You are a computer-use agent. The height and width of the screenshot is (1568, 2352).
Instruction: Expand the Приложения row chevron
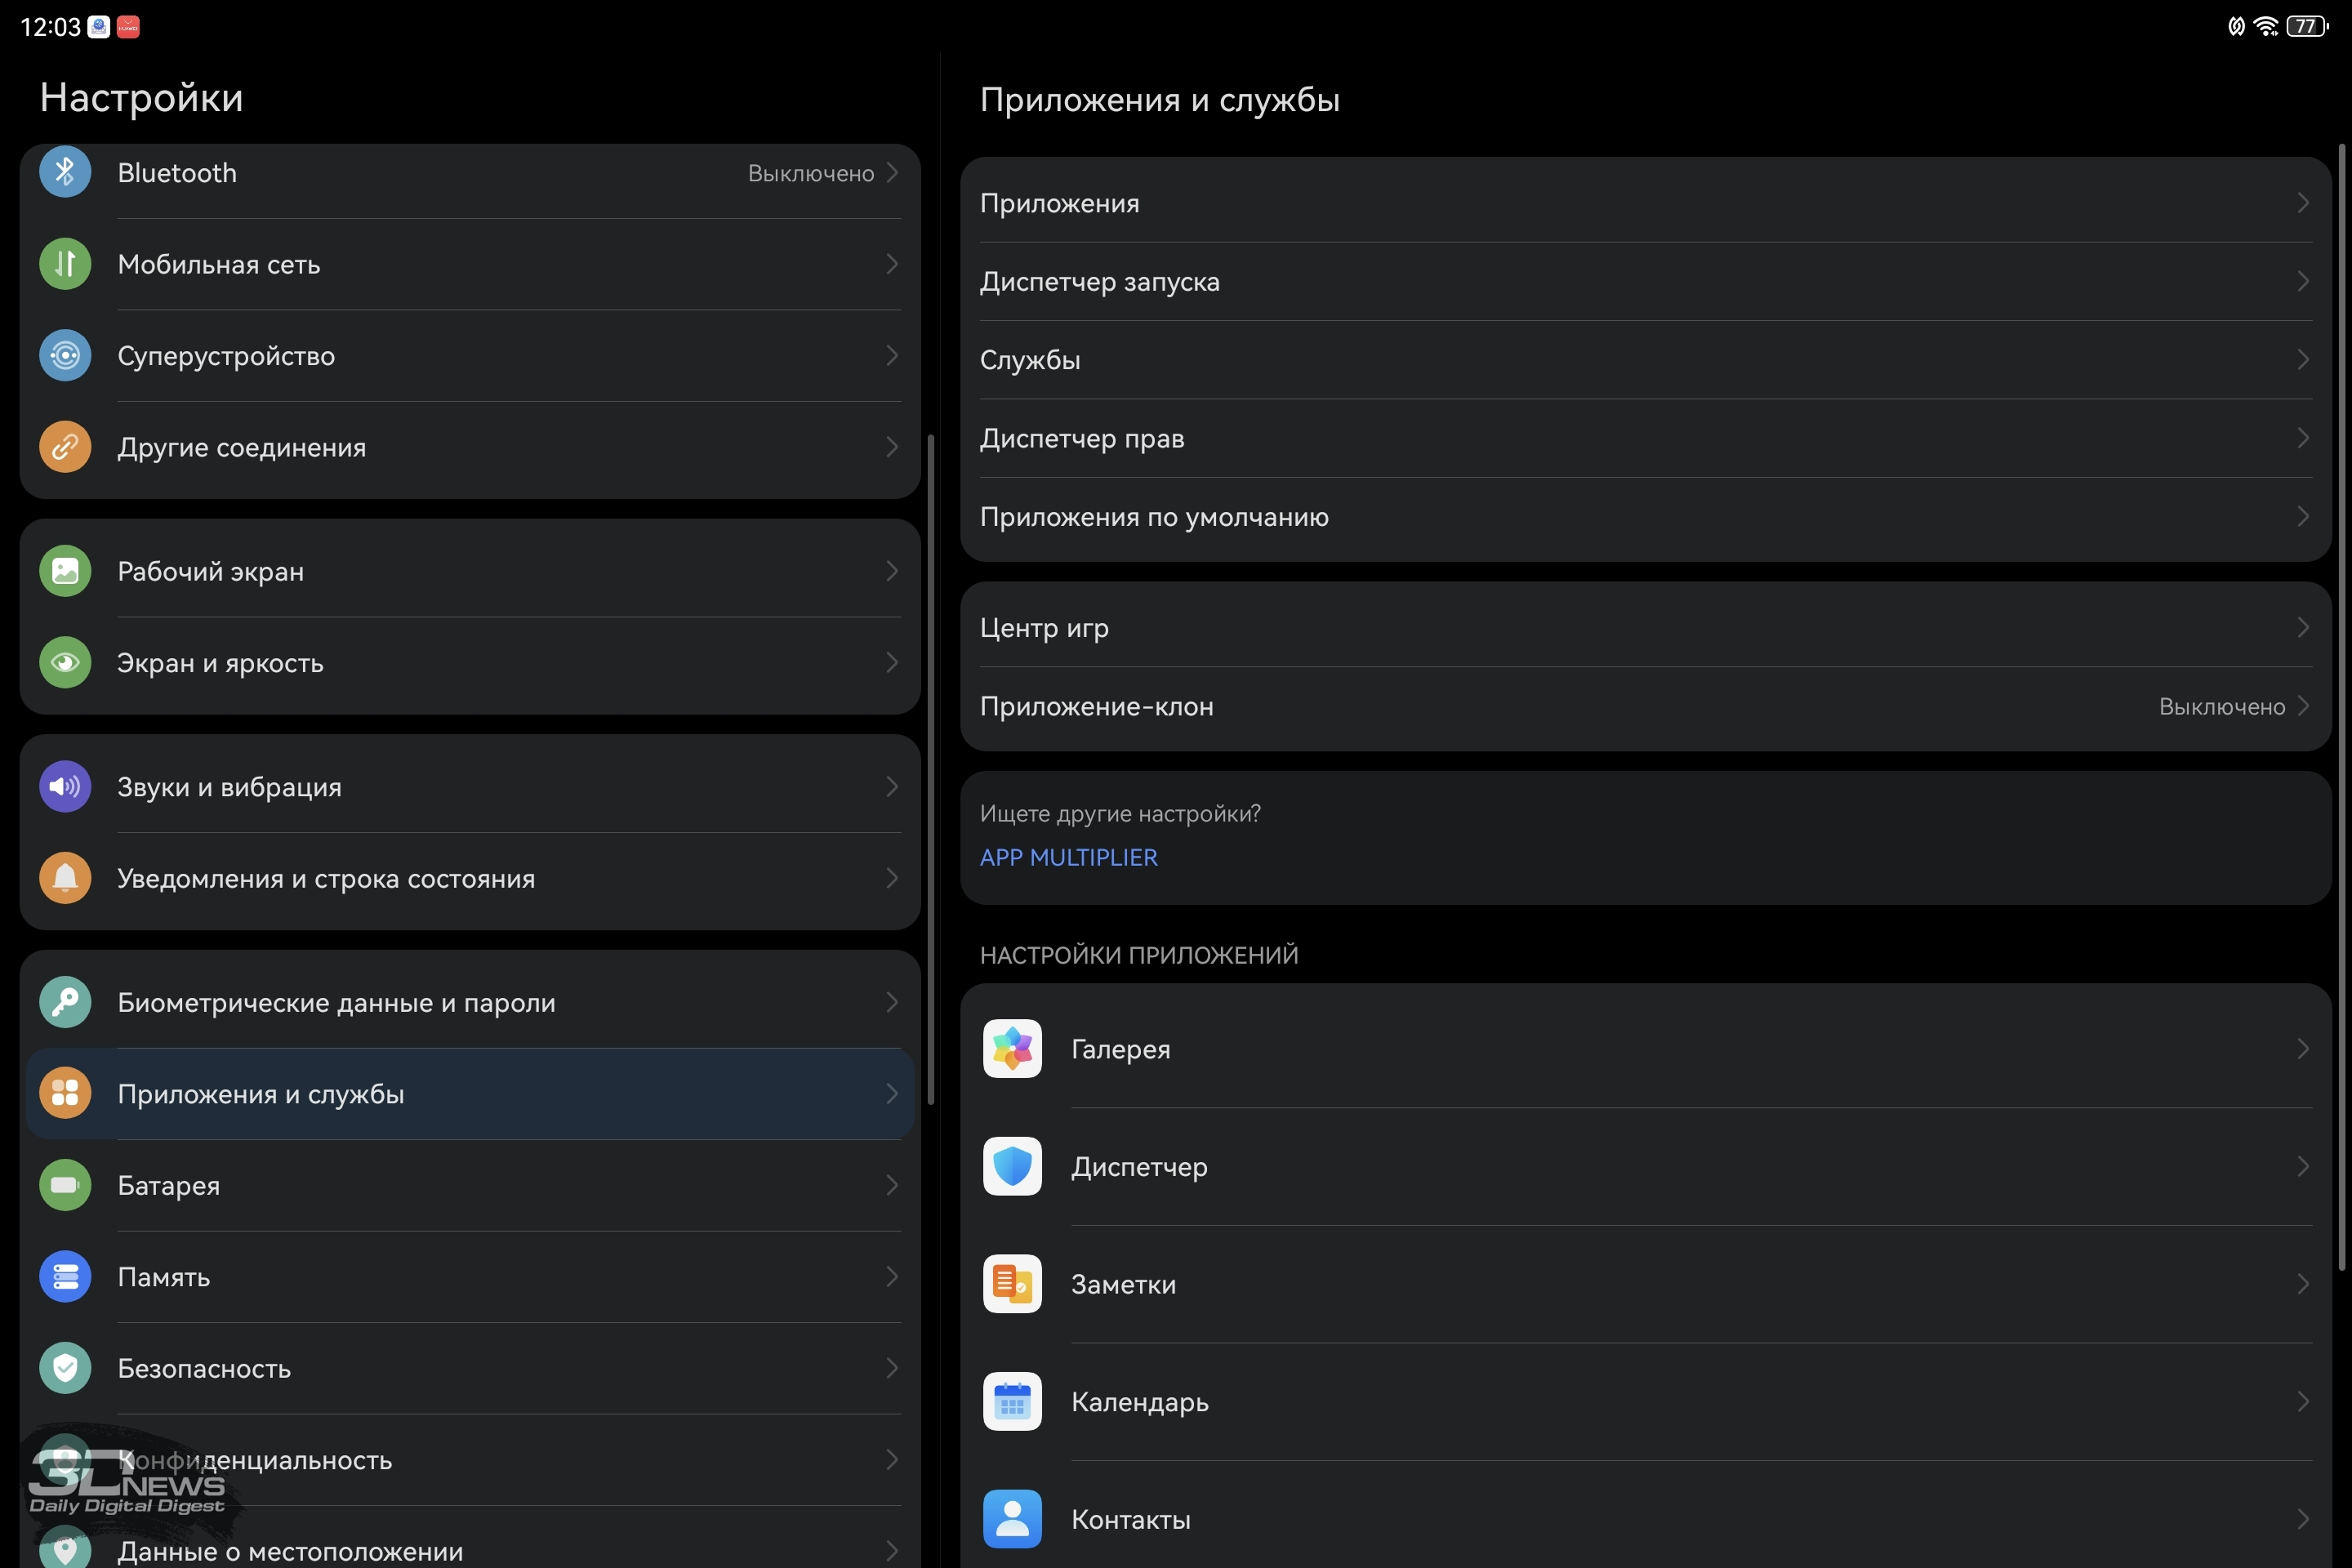(x=2303, y=203)
